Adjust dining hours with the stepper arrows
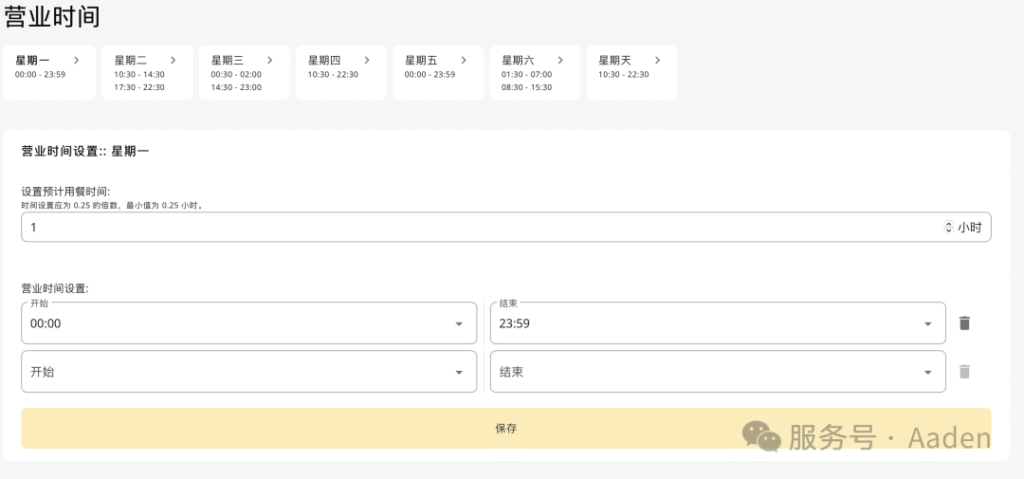The image size is (1024, 479). [948, 228]
